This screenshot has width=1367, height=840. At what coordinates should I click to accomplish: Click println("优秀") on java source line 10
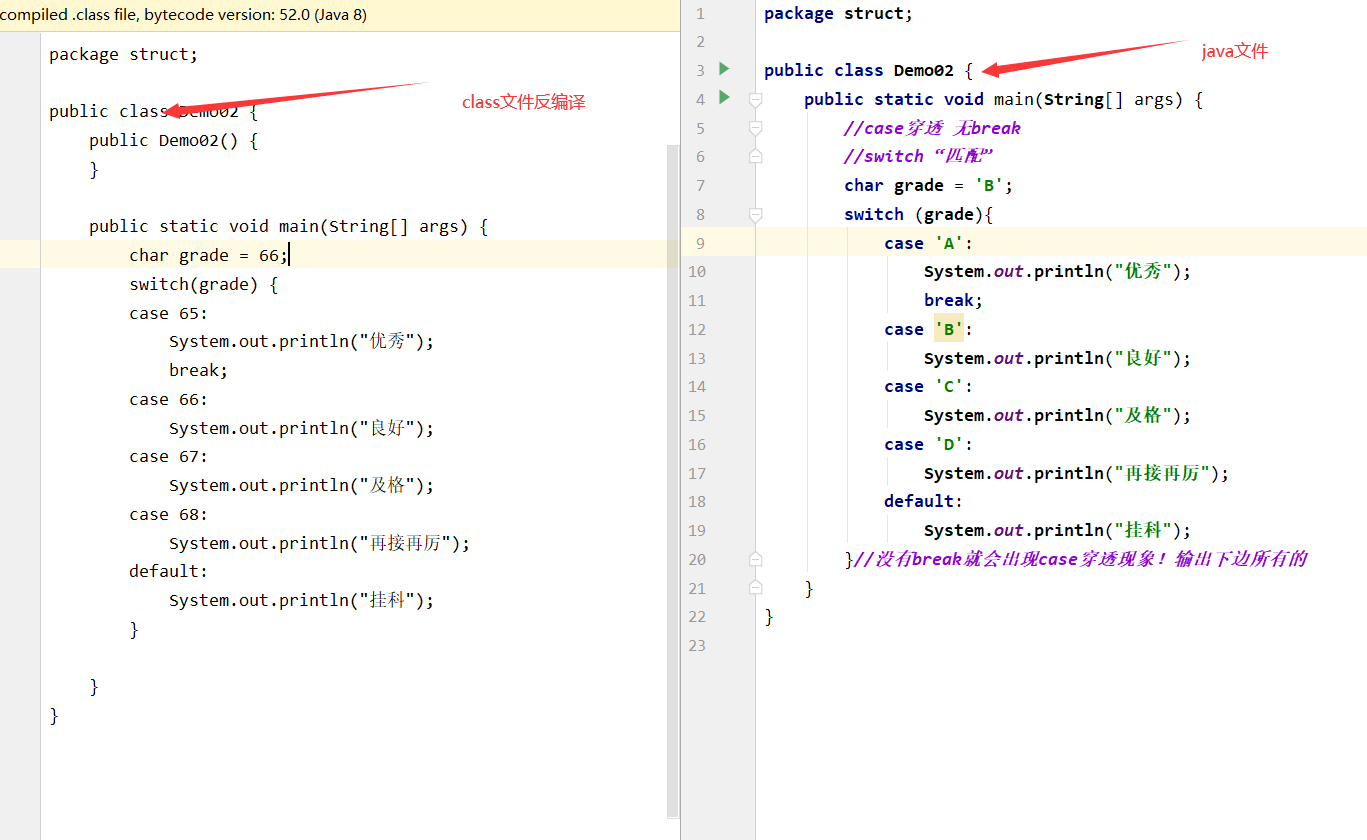pyautogui.click(x=1058, y=271)
